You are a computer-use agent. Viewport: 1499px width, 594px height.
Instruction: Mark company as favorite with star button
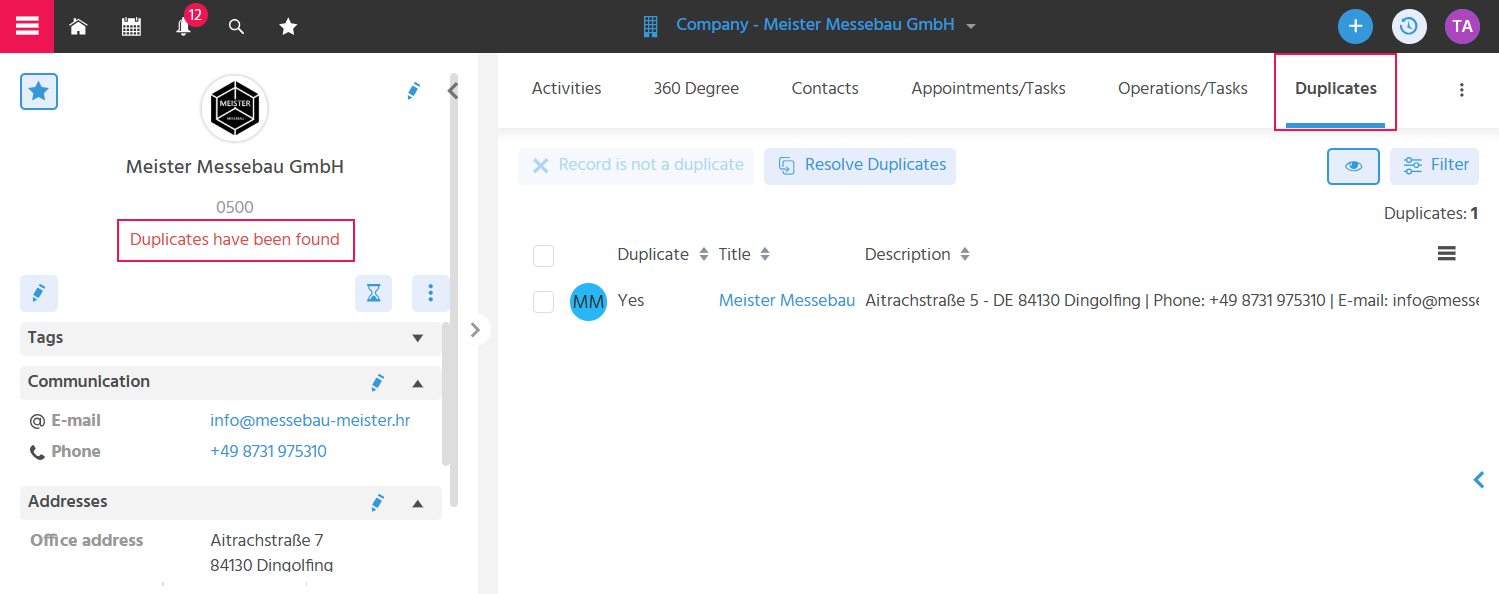pos(39,92)
